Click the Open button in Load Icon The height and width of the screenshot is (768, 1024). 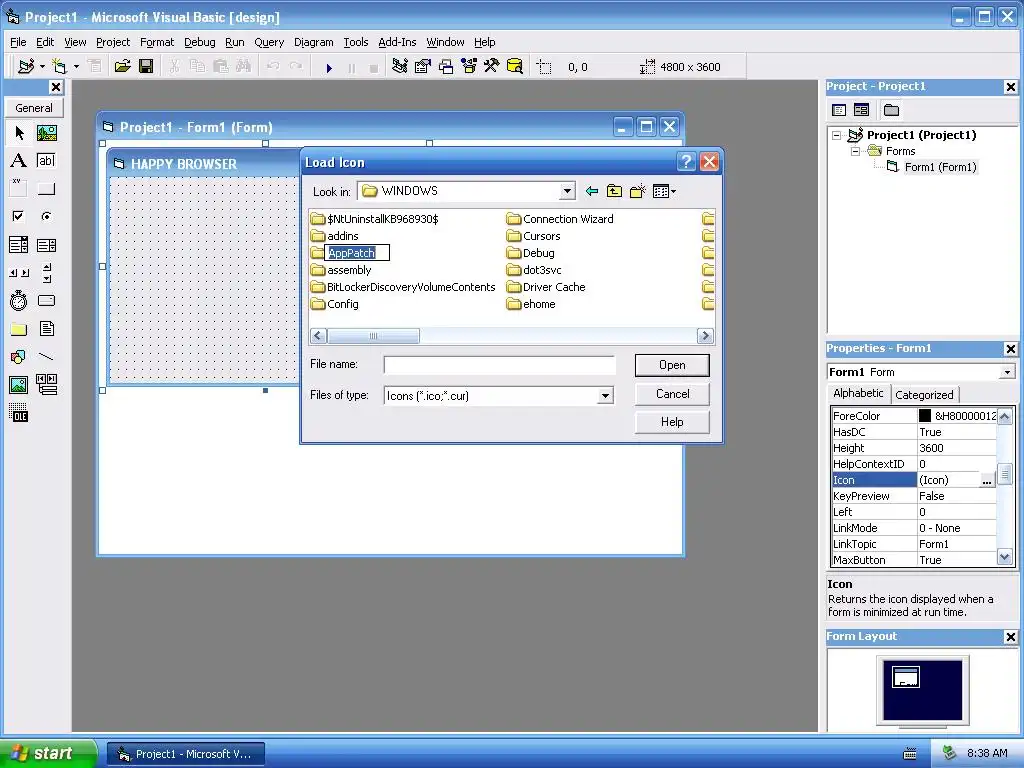[x=672, y=365]
